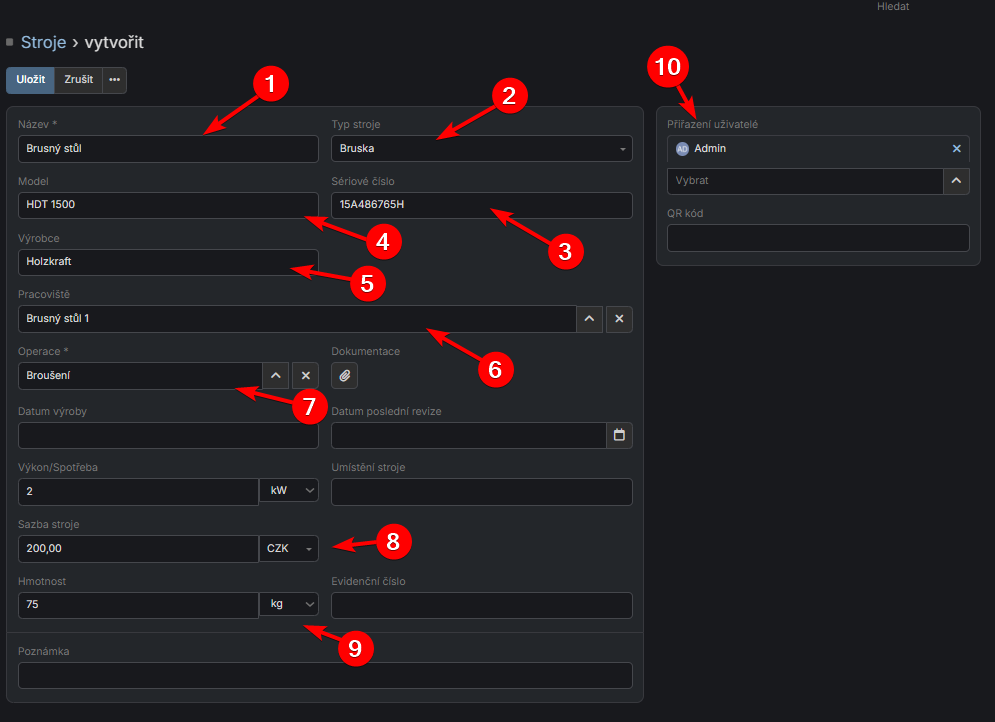Focus the QR kód input field
This screenshot has width=995, height=722.
(x=817, y=238)
